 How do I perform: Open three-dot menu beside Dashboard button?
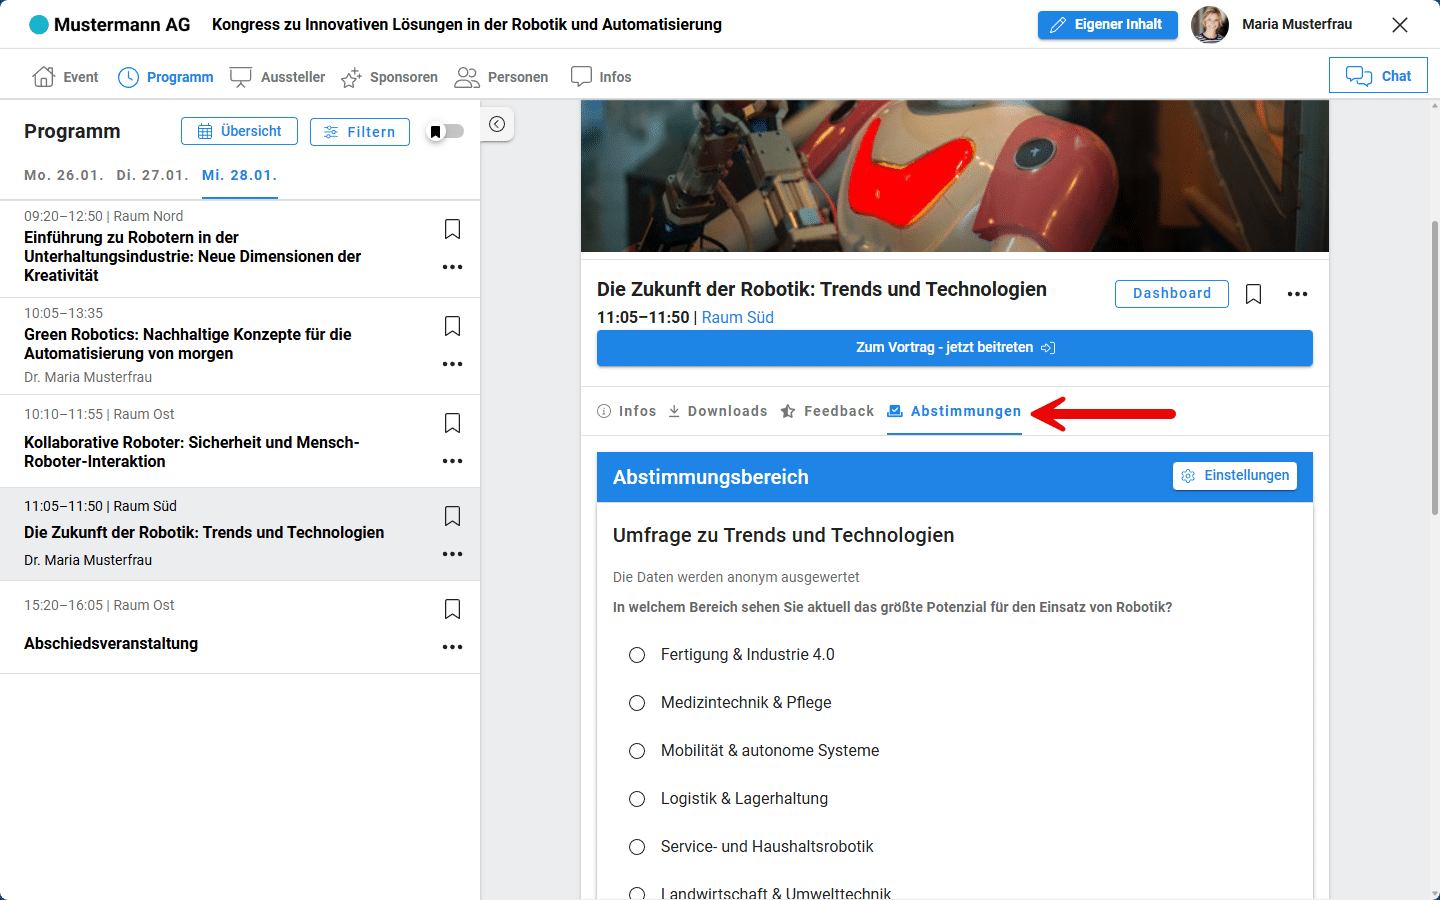(x=1297, y=294)
